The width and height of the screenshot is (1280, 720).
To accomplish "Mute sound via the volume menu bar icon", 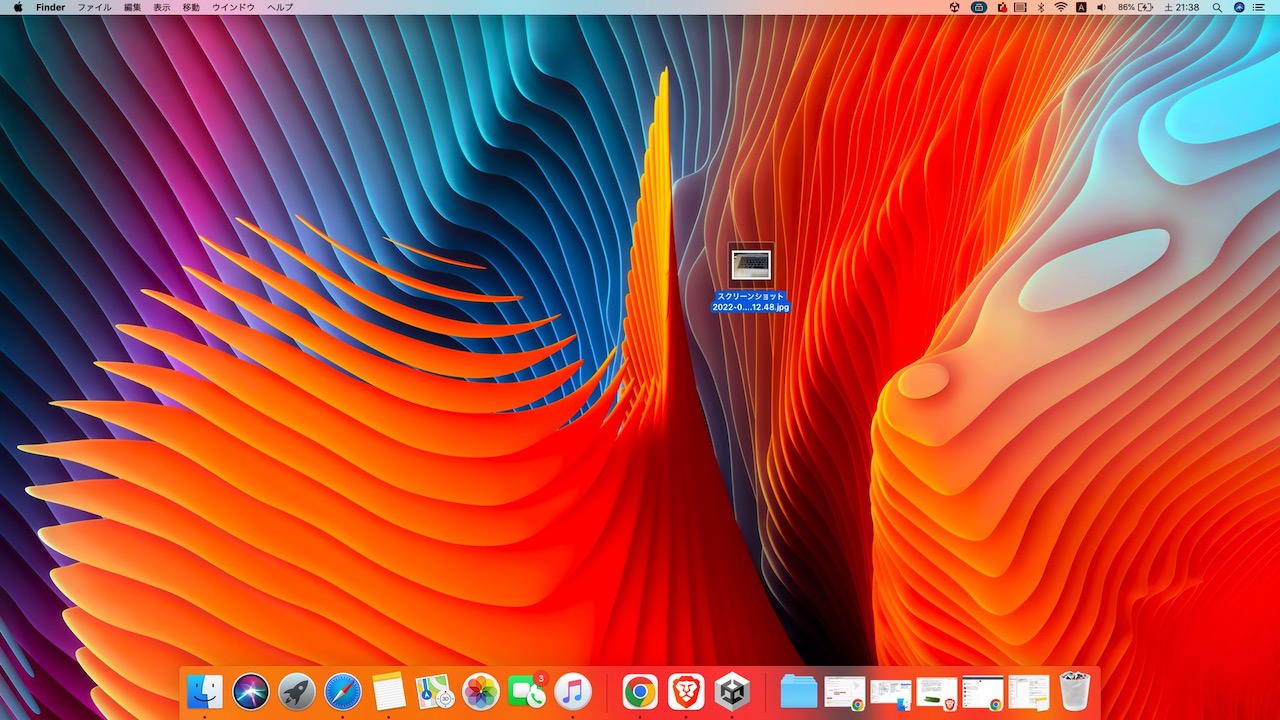I will [1103, 7].
